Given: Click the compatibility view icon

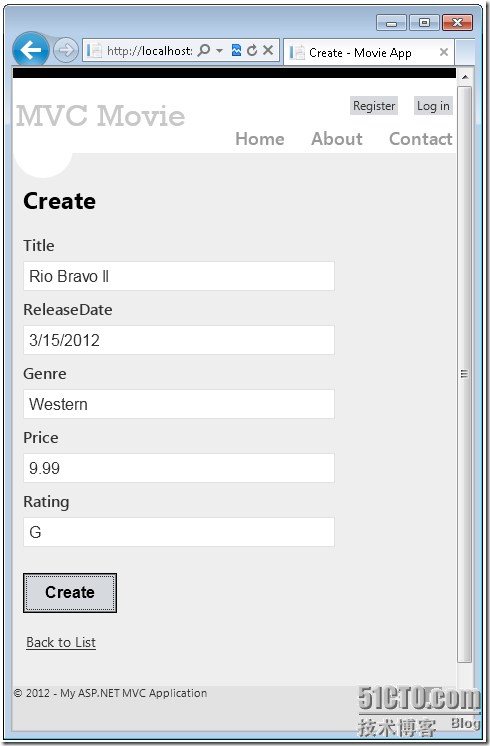Looking at the screenshot, I should 236,50.
